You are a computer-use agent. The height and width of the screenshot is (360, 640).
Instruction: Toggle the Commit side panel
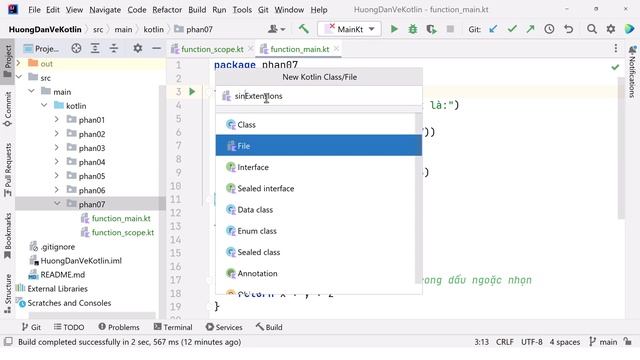coord(7,109)
